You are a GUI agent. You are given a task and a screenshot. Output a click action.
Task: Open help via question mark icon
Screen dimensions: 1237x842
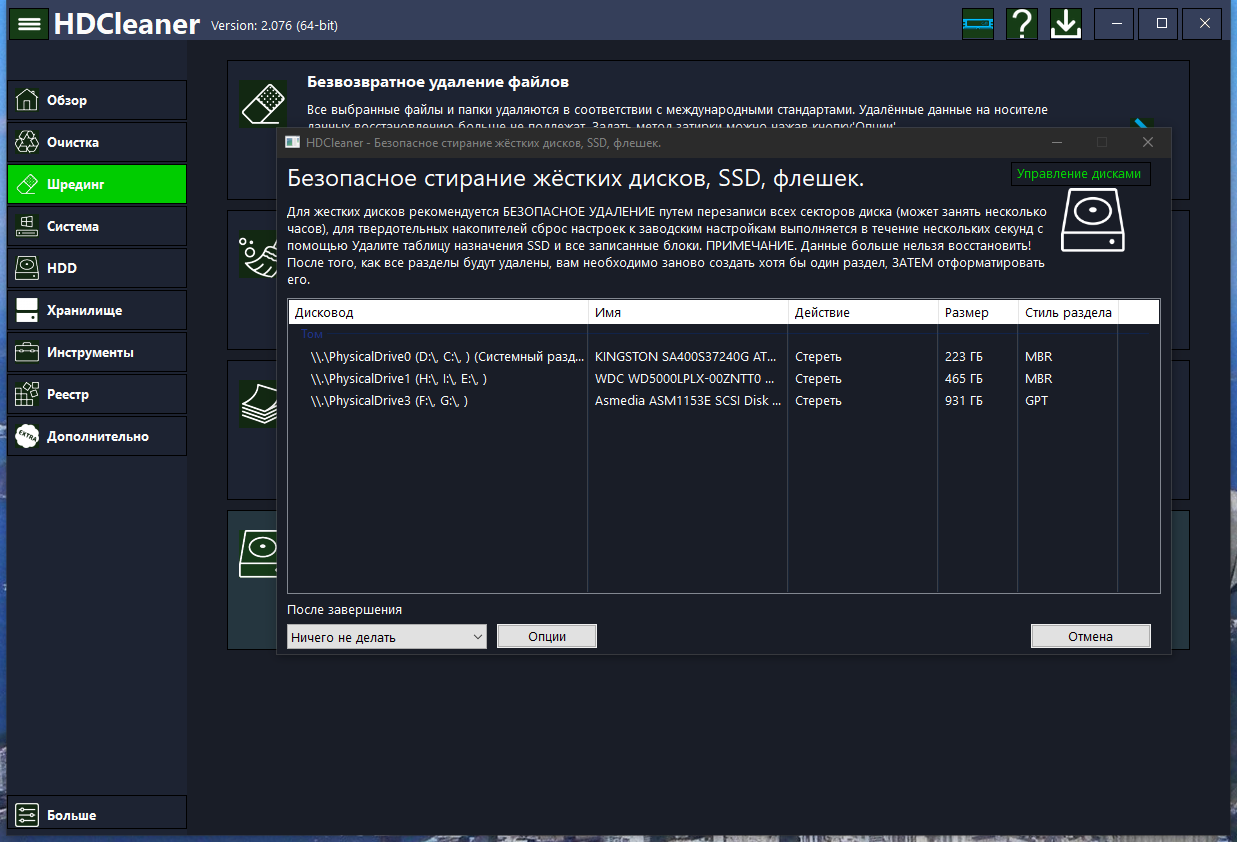[1021, 23]
